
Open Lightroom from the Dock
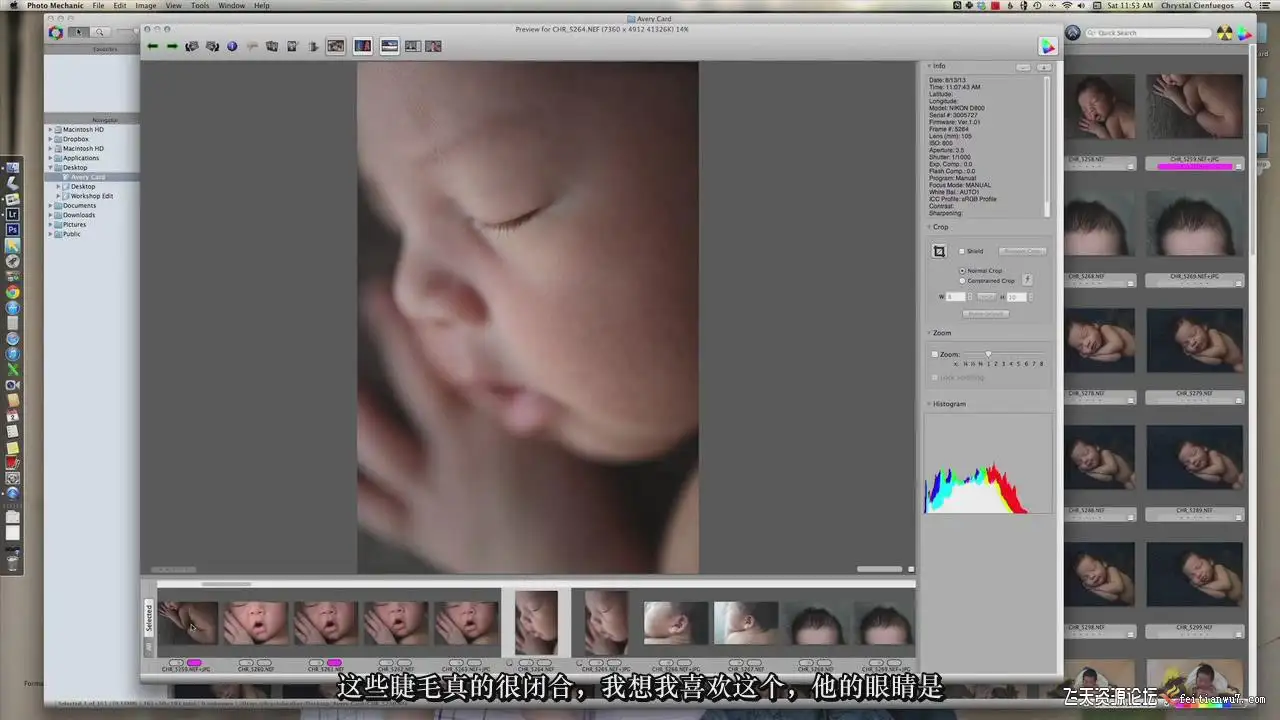(x=13, y=214)
